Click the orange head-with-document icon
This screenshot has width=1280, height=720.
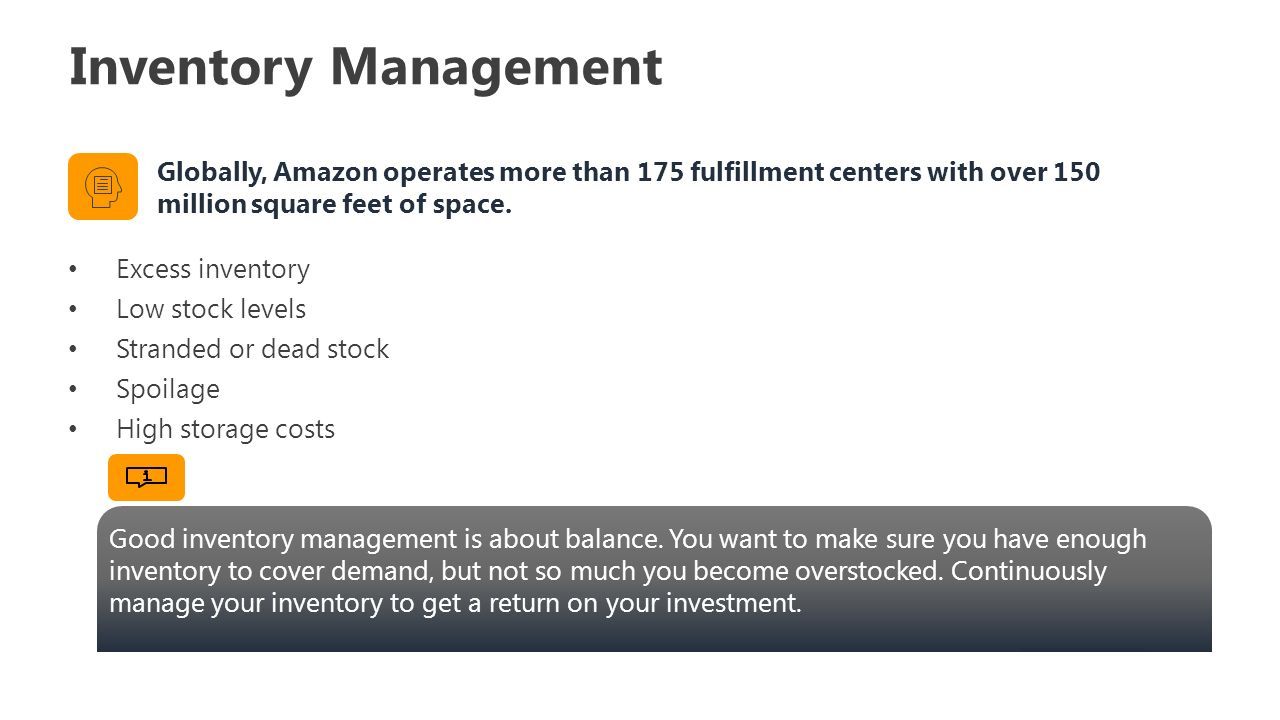(103, 186)
